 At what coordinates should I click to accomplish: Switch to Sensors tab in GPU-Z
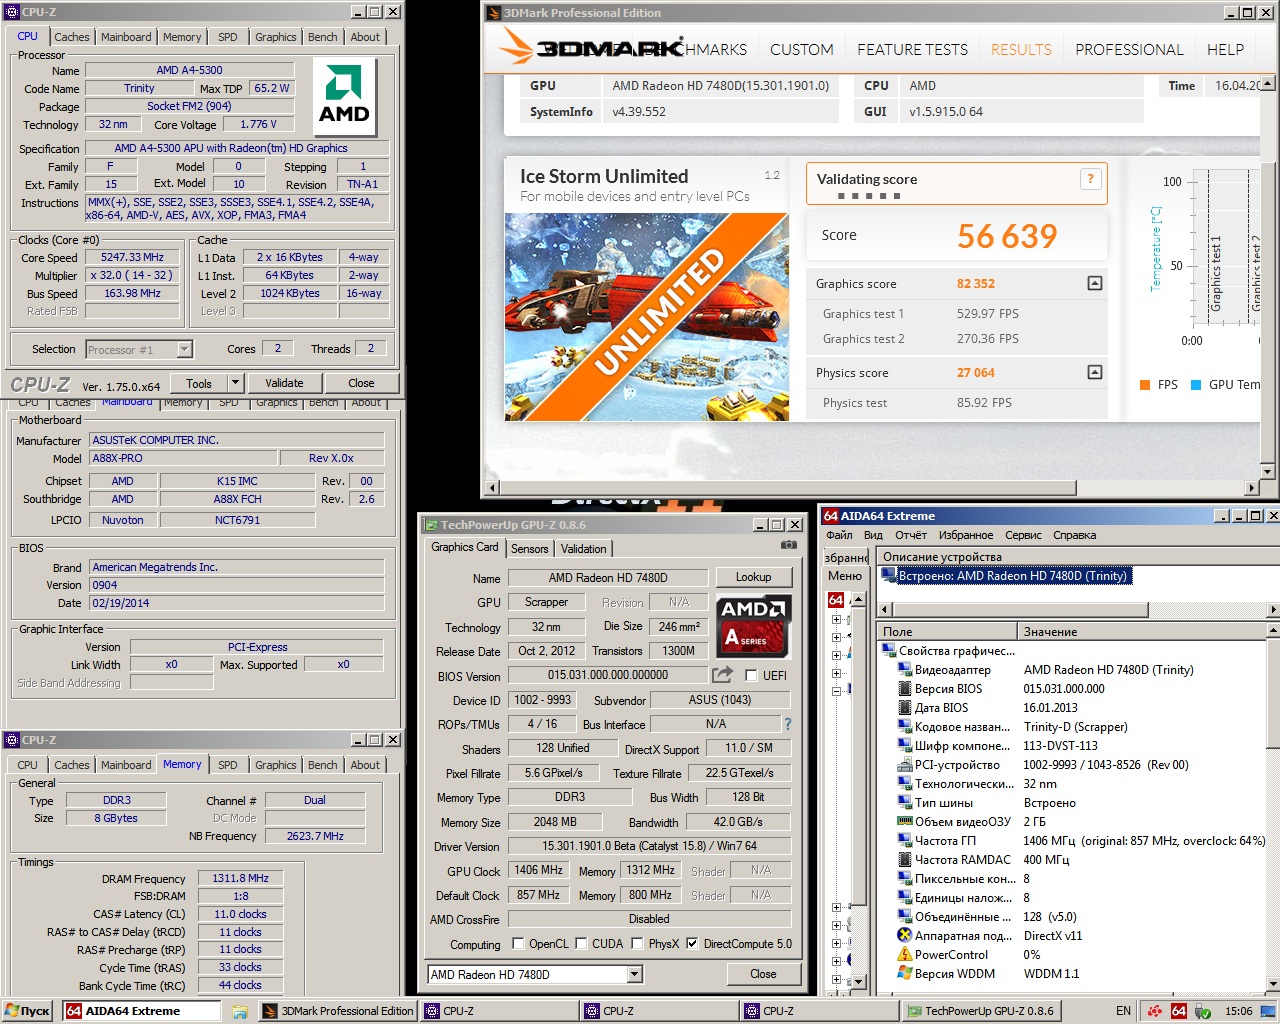[529, 549]
